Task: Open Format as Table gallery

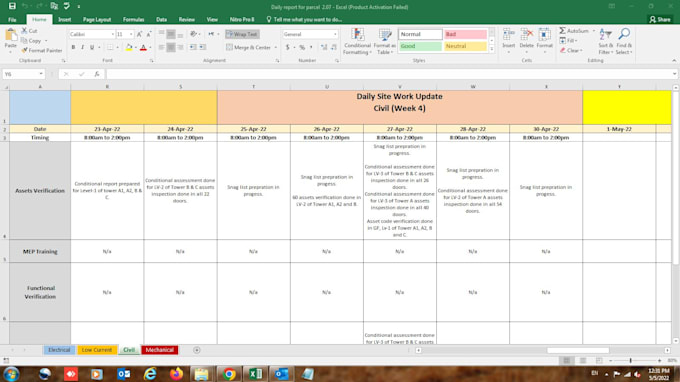Action: pos(385,41)
